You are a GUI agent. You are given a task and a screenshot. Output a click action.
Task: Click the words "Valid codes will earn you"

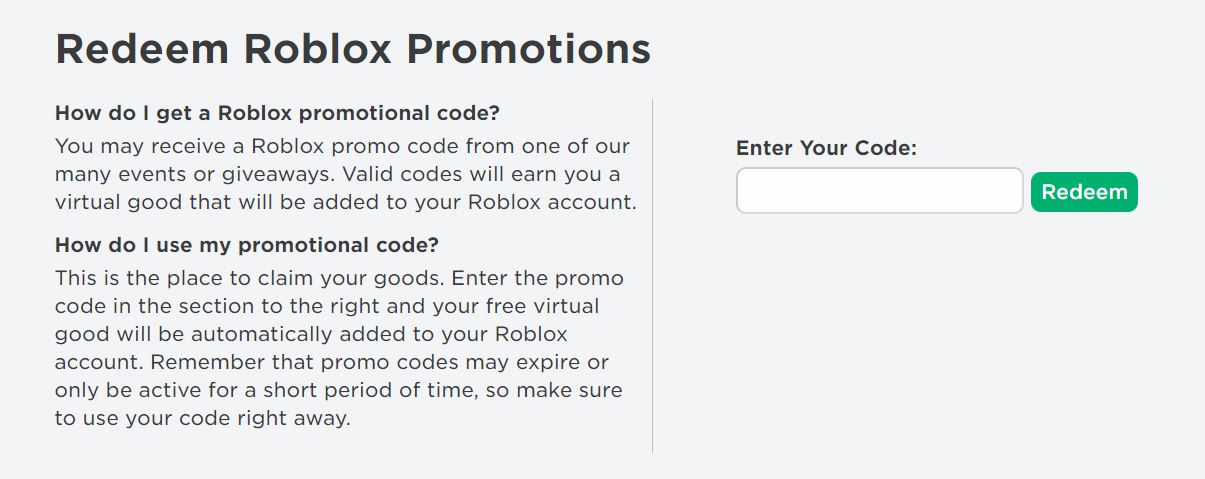494,175
